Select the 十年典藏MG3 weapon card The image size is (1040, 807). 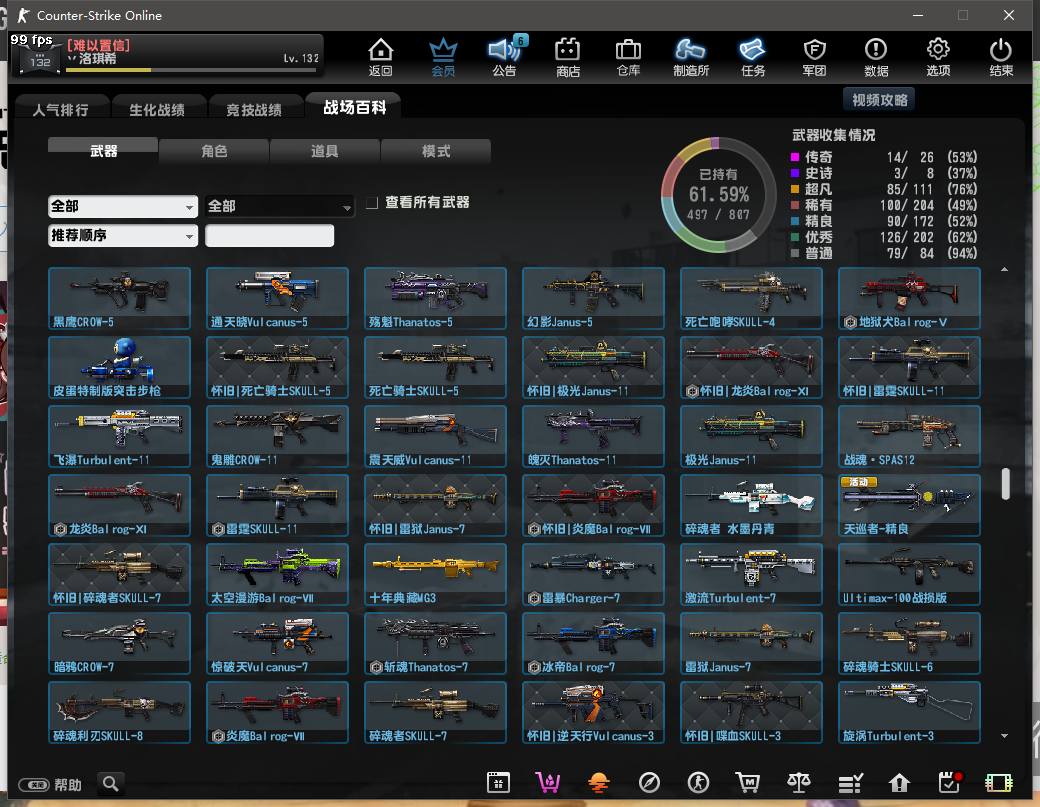pos(435,574)
